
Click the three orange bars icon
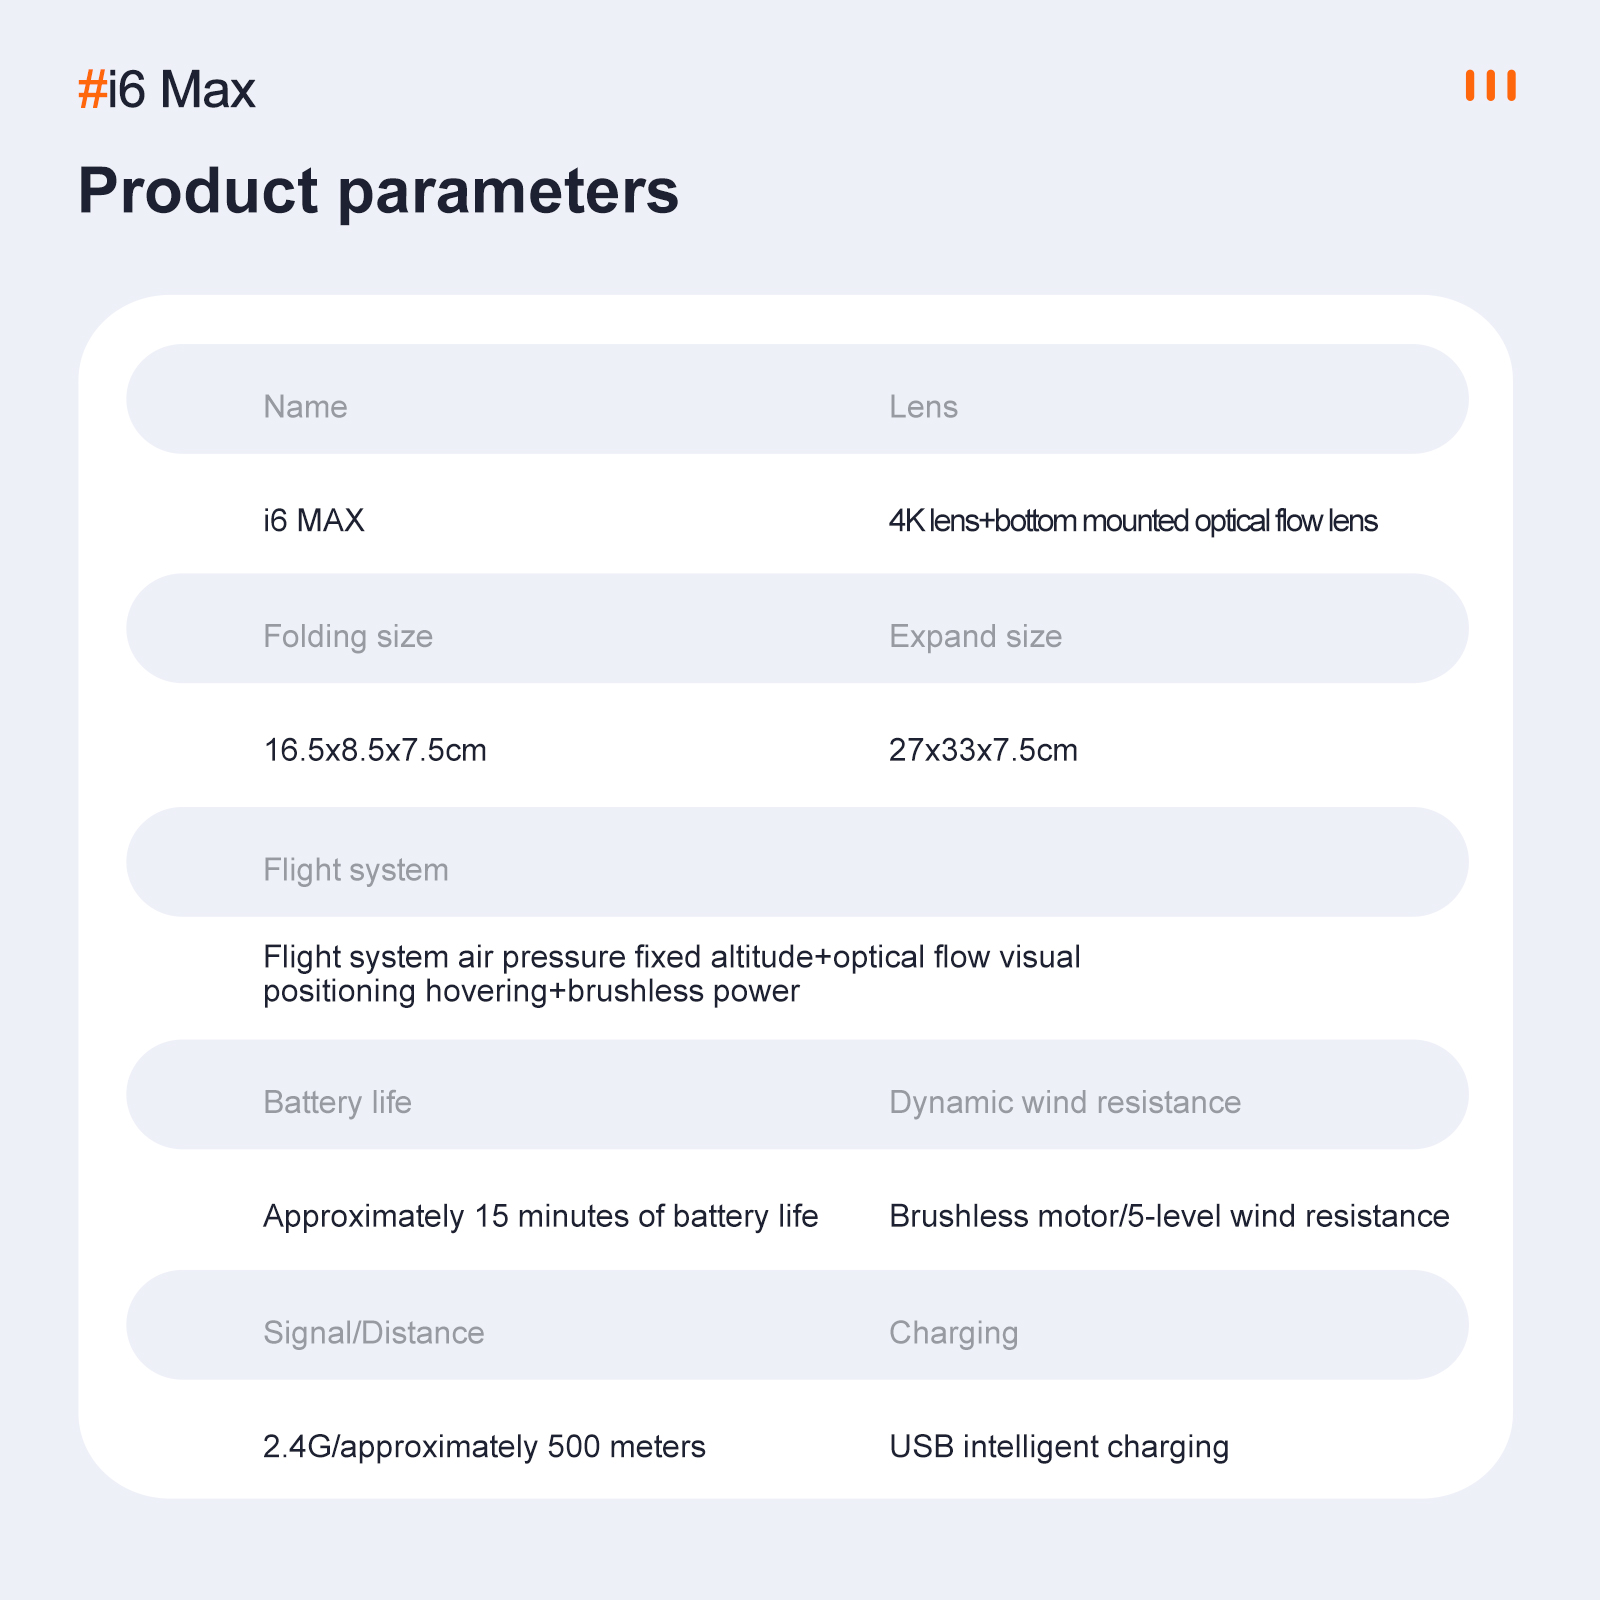(1490, 85)
